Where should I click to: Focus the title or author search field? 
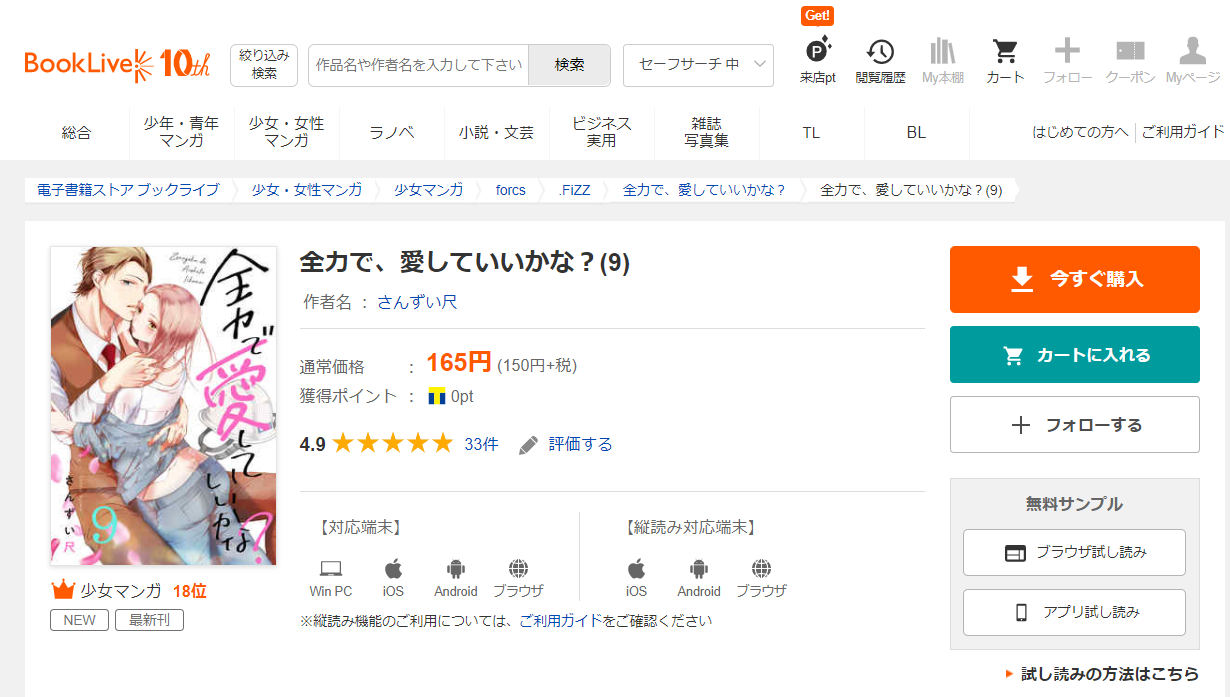(418, 65)
